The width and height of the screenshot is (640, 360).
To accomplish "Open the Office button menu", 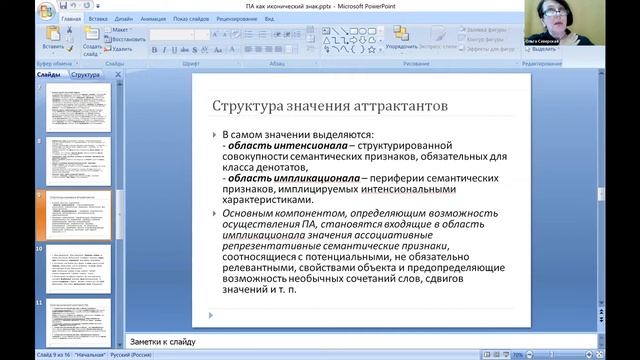I will (x=47, y=11).
